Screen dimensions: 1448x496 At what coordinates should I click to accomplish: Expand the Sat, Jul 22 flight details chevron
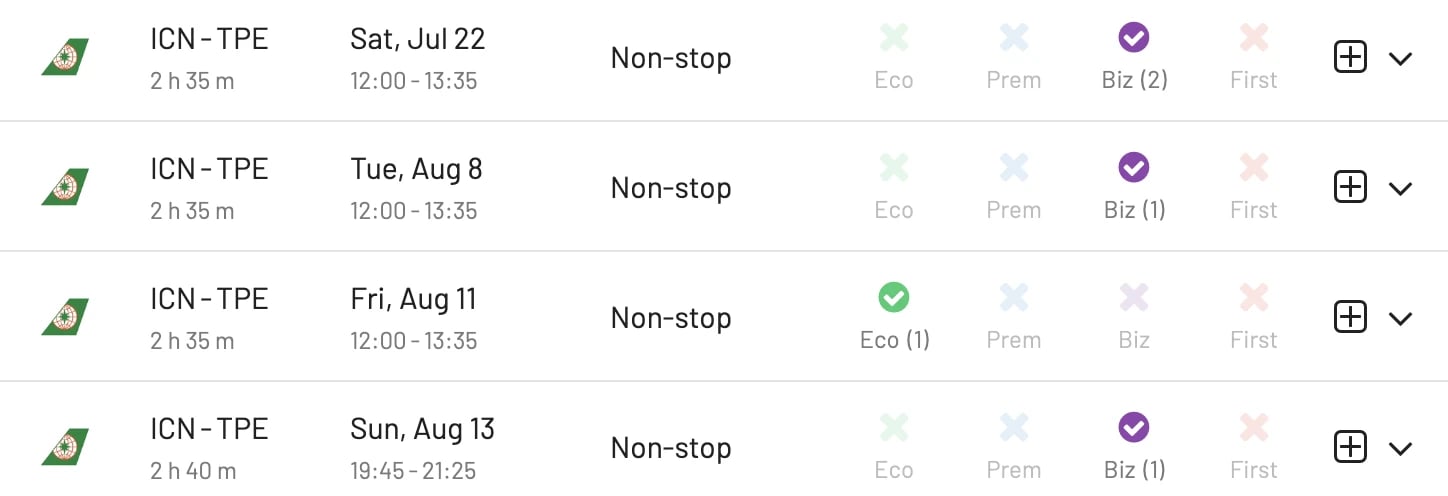[x=1400, y=59]
